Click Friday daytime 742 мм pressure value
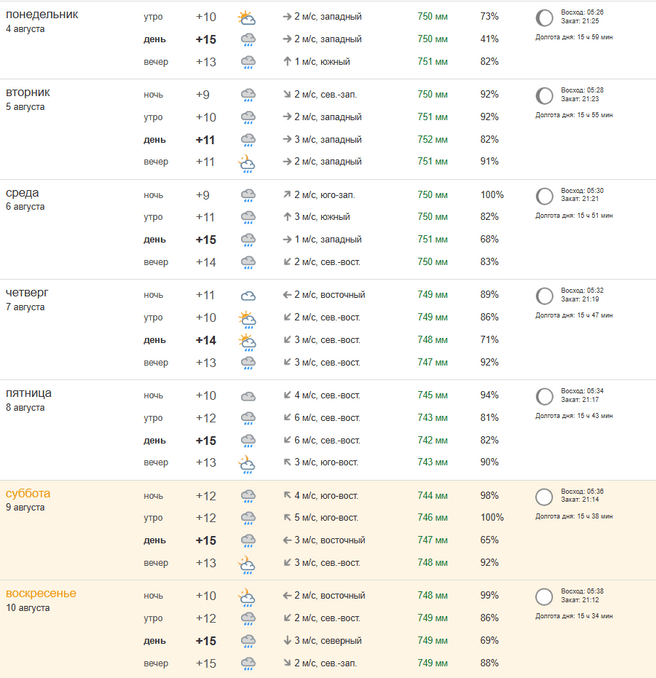656x678 pixels. (x=433, y=440)
